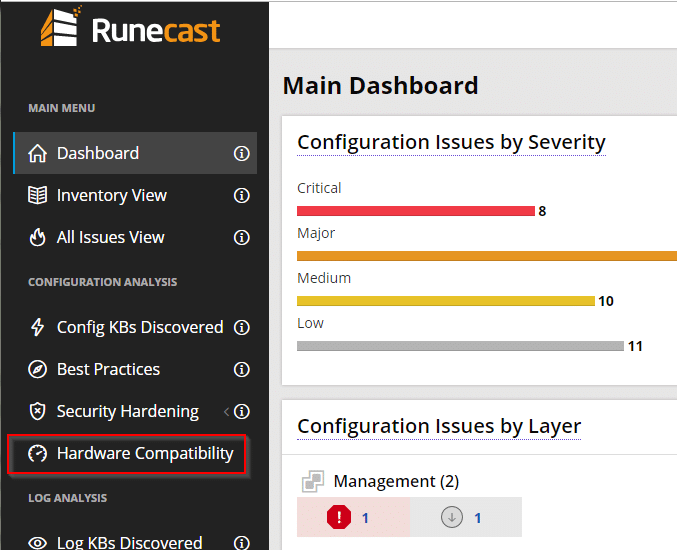This screenshot has height=550, width=677.
Task: Open Management critical issues red alert box
Action: pyautogui.click(x=353, y=517)
